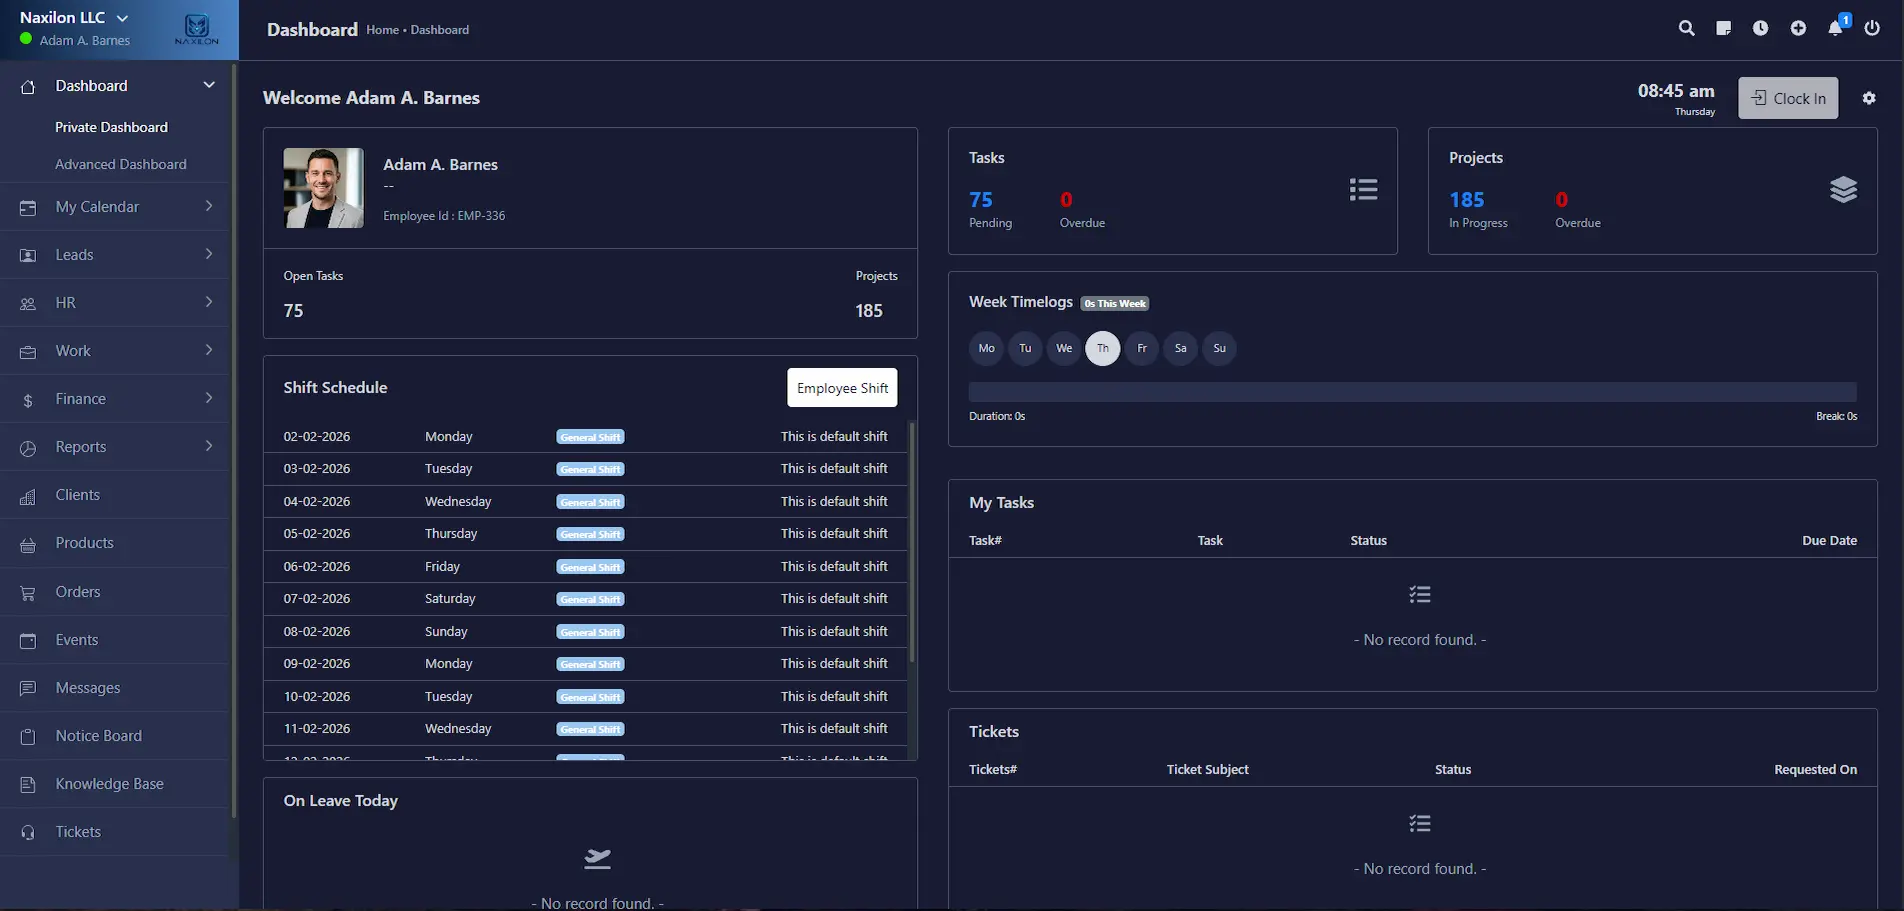The image size is (1904, 911).
Task: Click the 75 Pending tasks count
Action: 981,200
